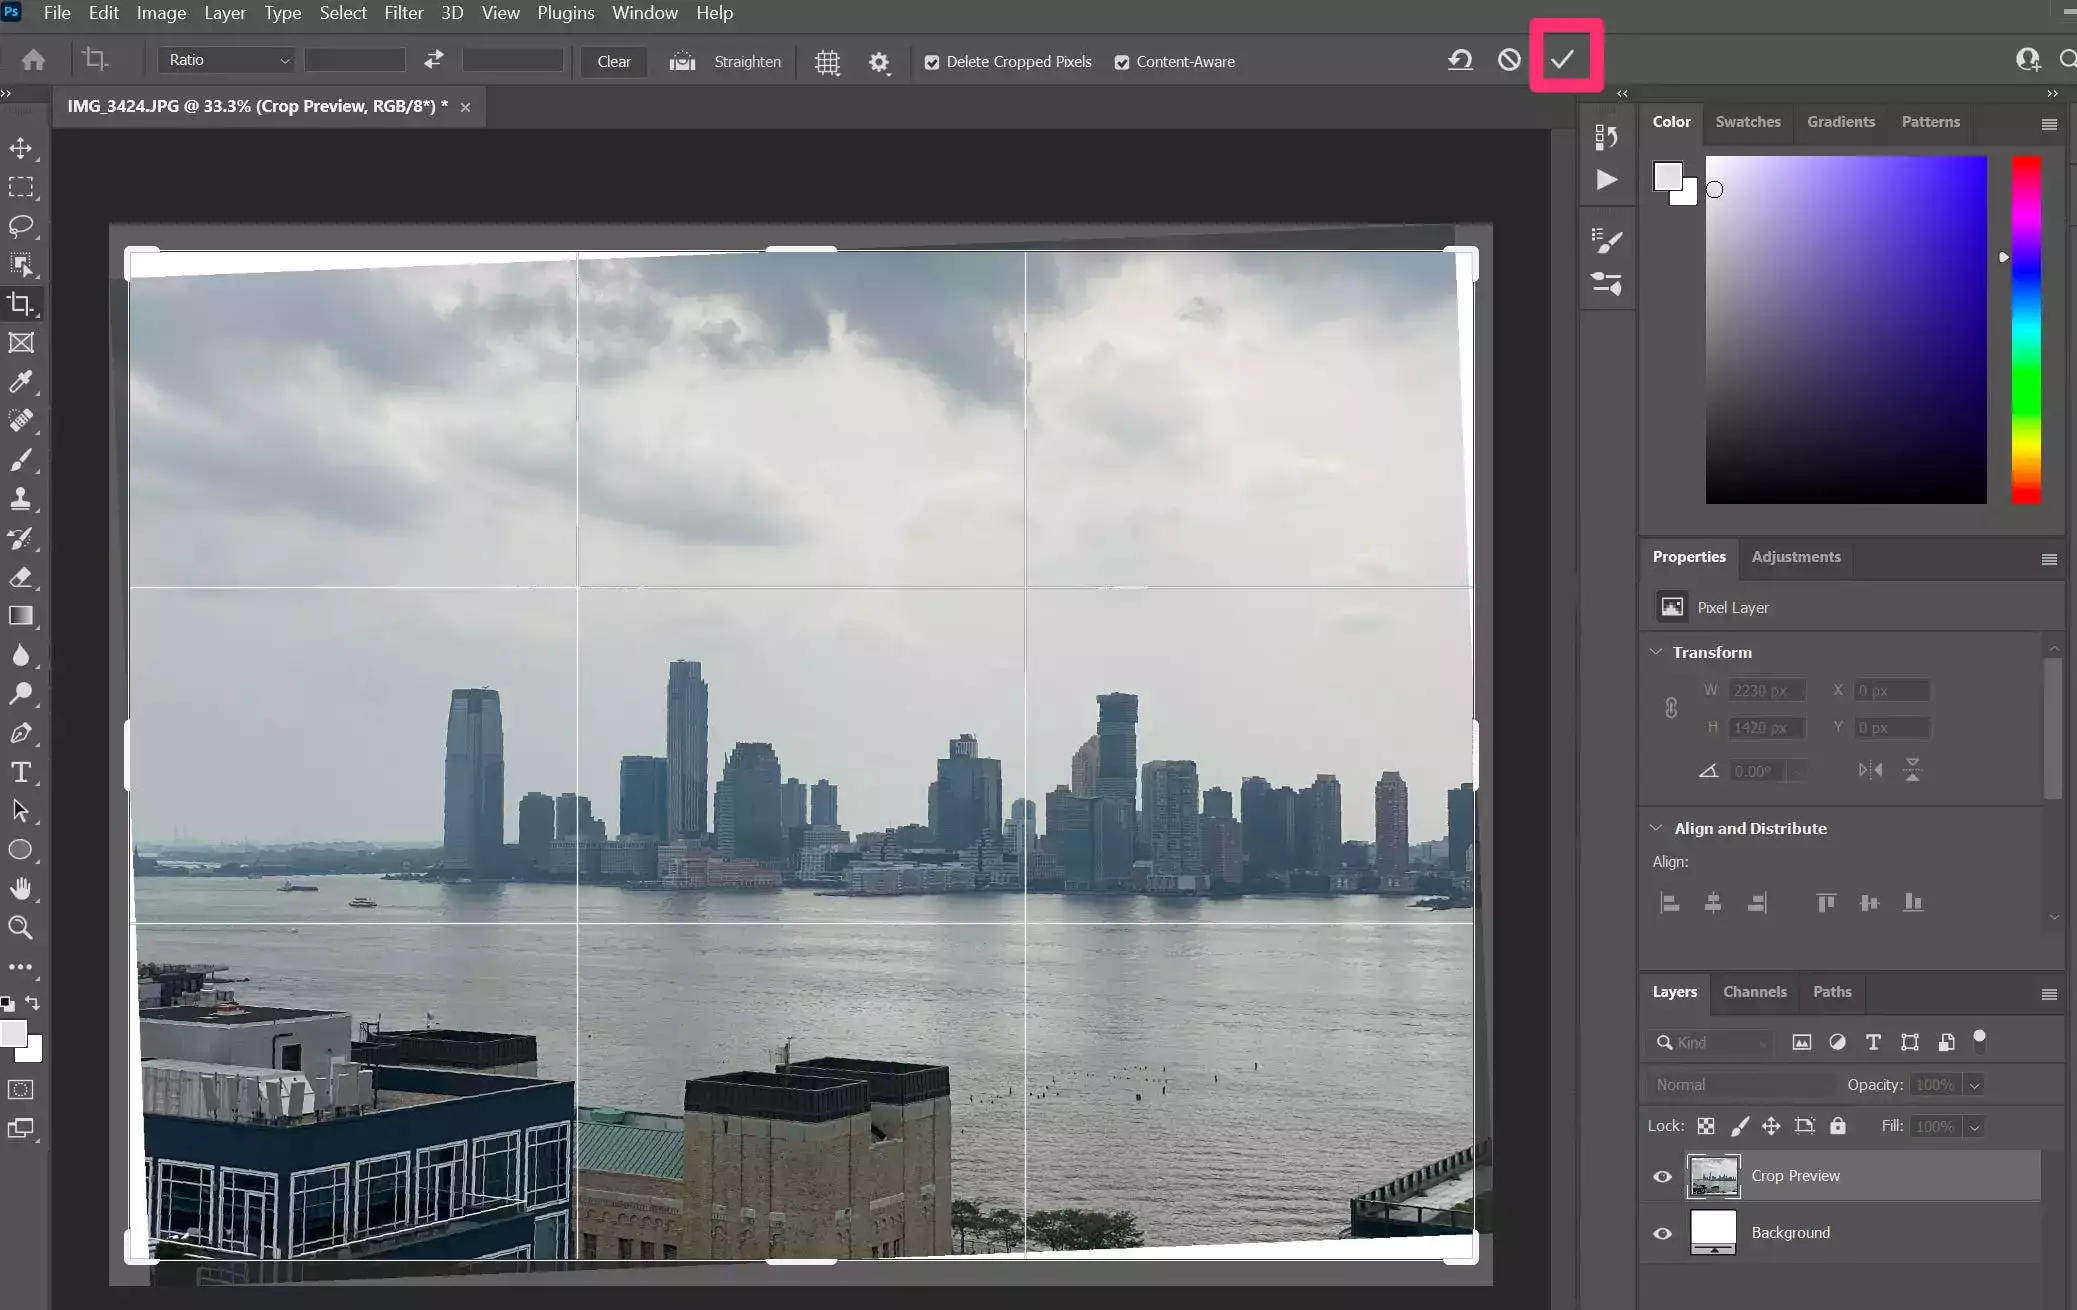Click the foreground color swatch in Color panel
This screenshot has height=1310, width=2077.
[x=1667, y=176]
